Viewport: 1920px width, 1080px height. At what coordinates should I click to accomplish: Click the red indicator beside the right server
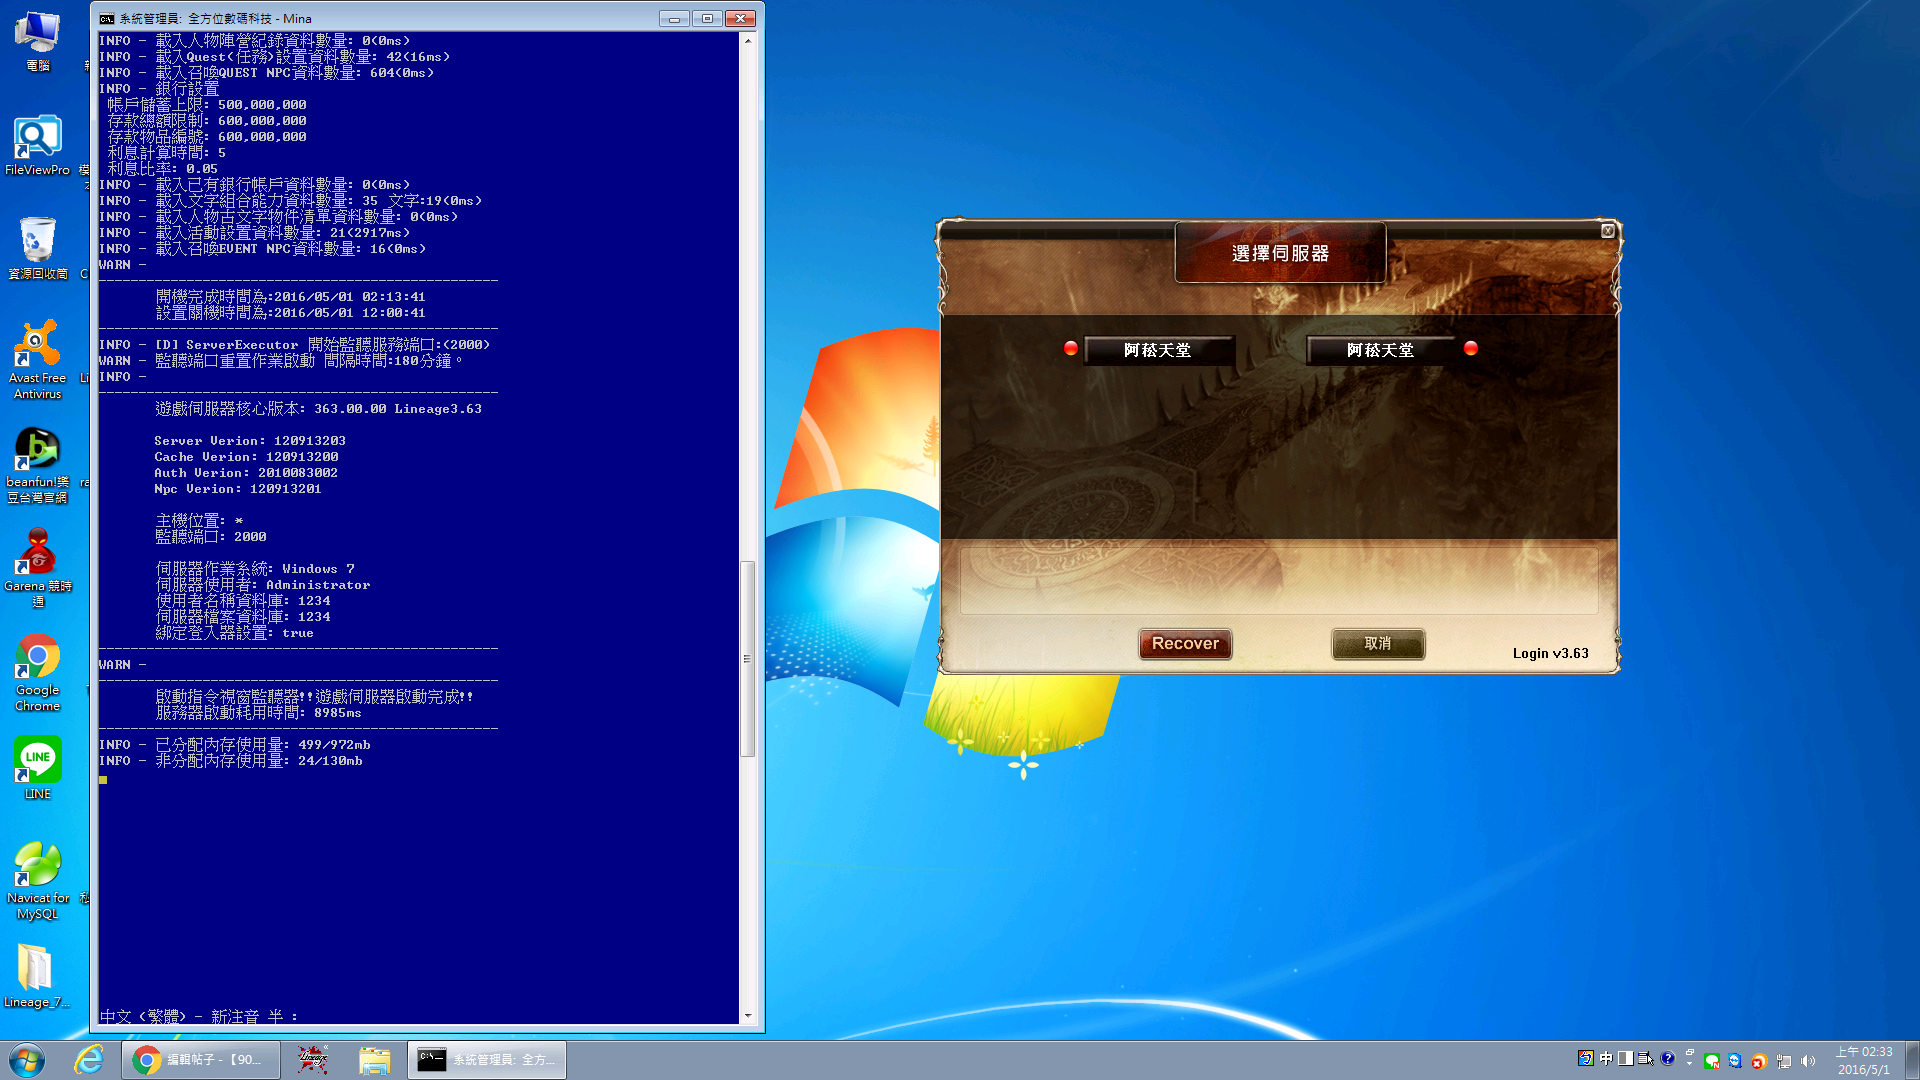pos(1471,348)
